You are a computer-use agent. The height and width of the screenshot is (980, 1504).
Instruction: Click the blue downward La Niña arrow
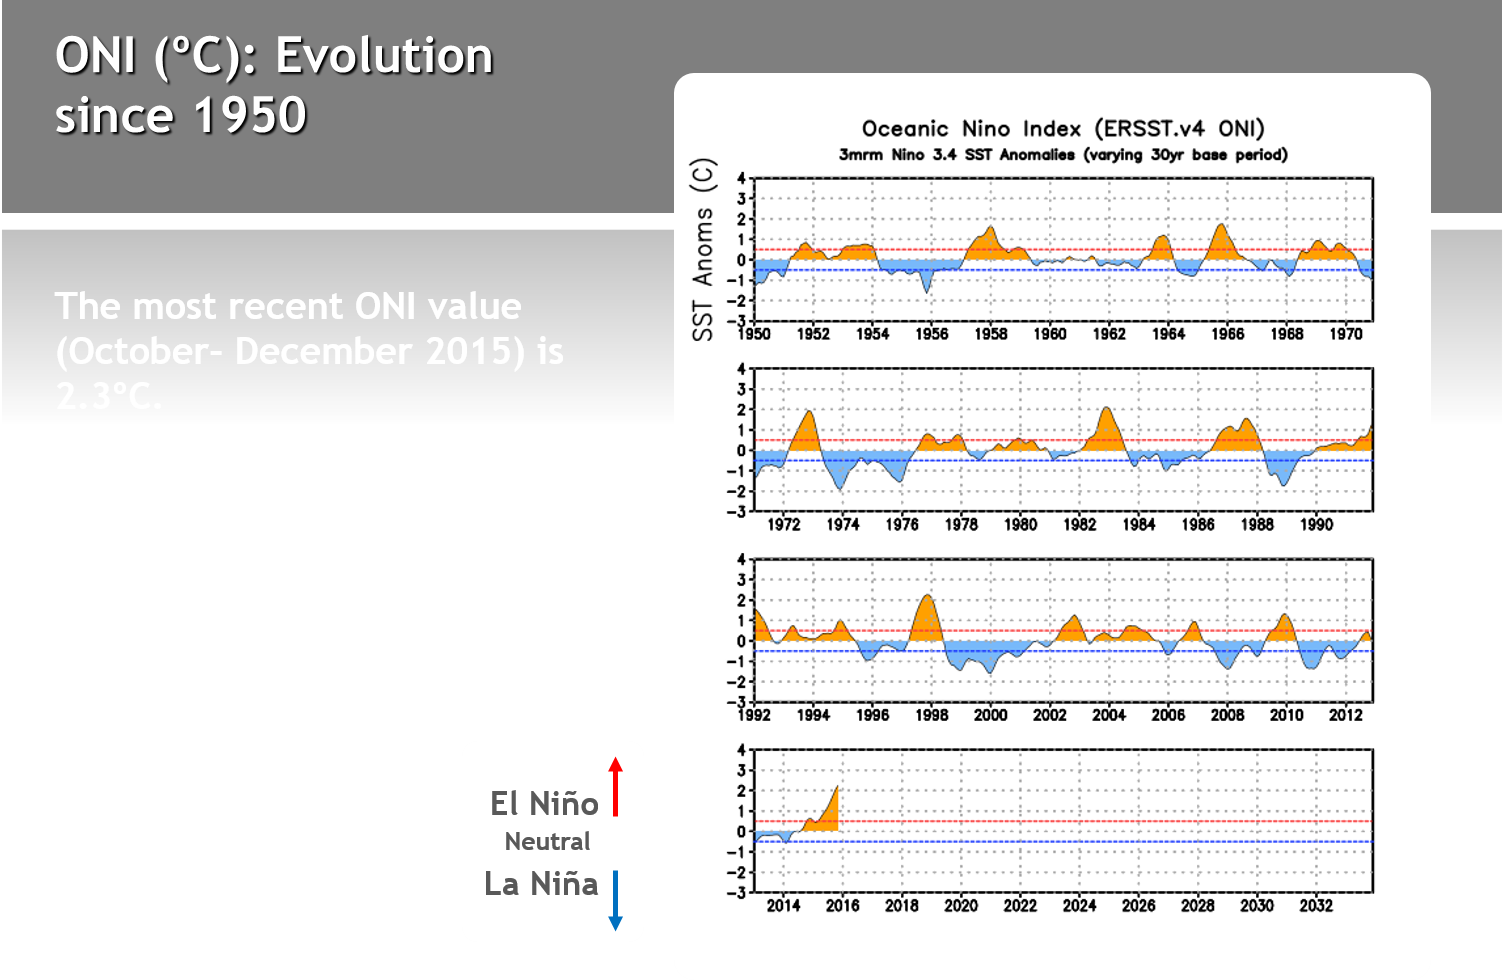click(616, 901)
